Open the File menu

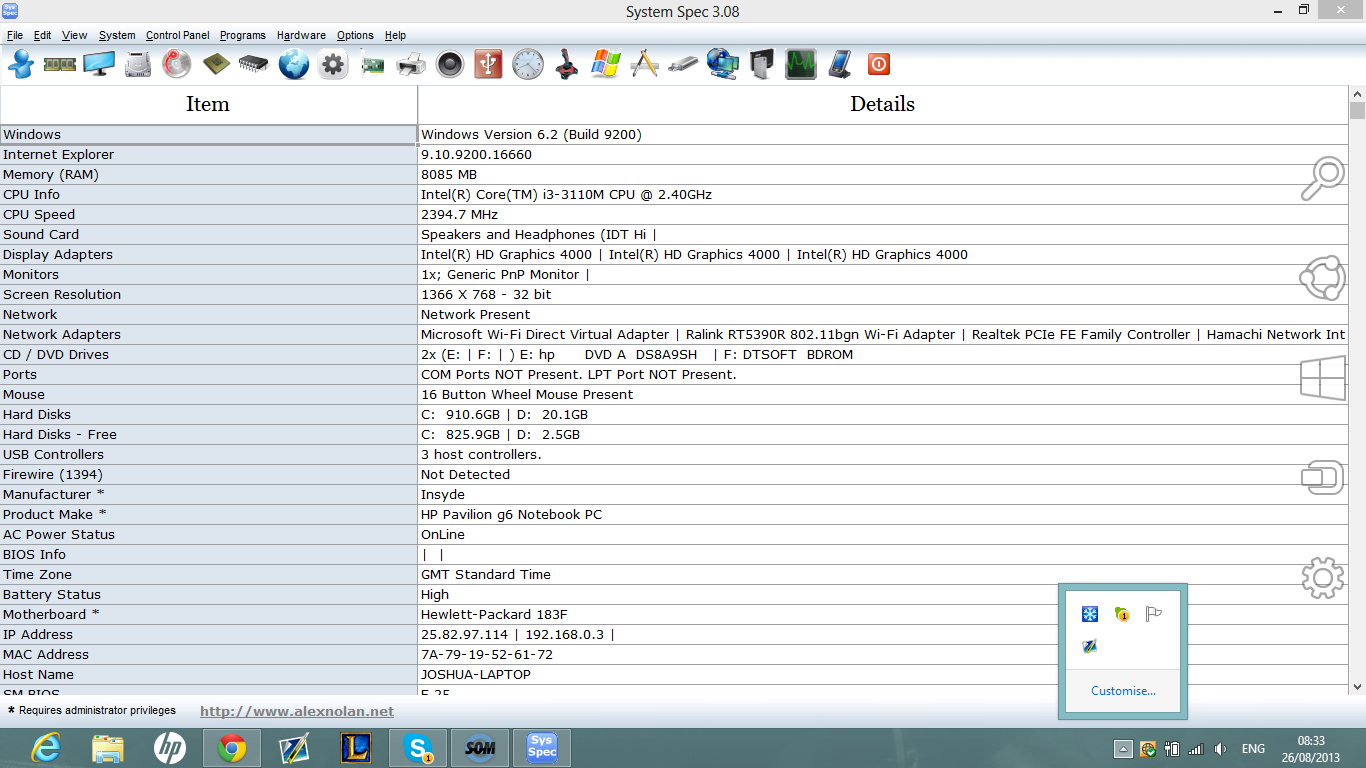pyautogui.click(x=15, y=35)
